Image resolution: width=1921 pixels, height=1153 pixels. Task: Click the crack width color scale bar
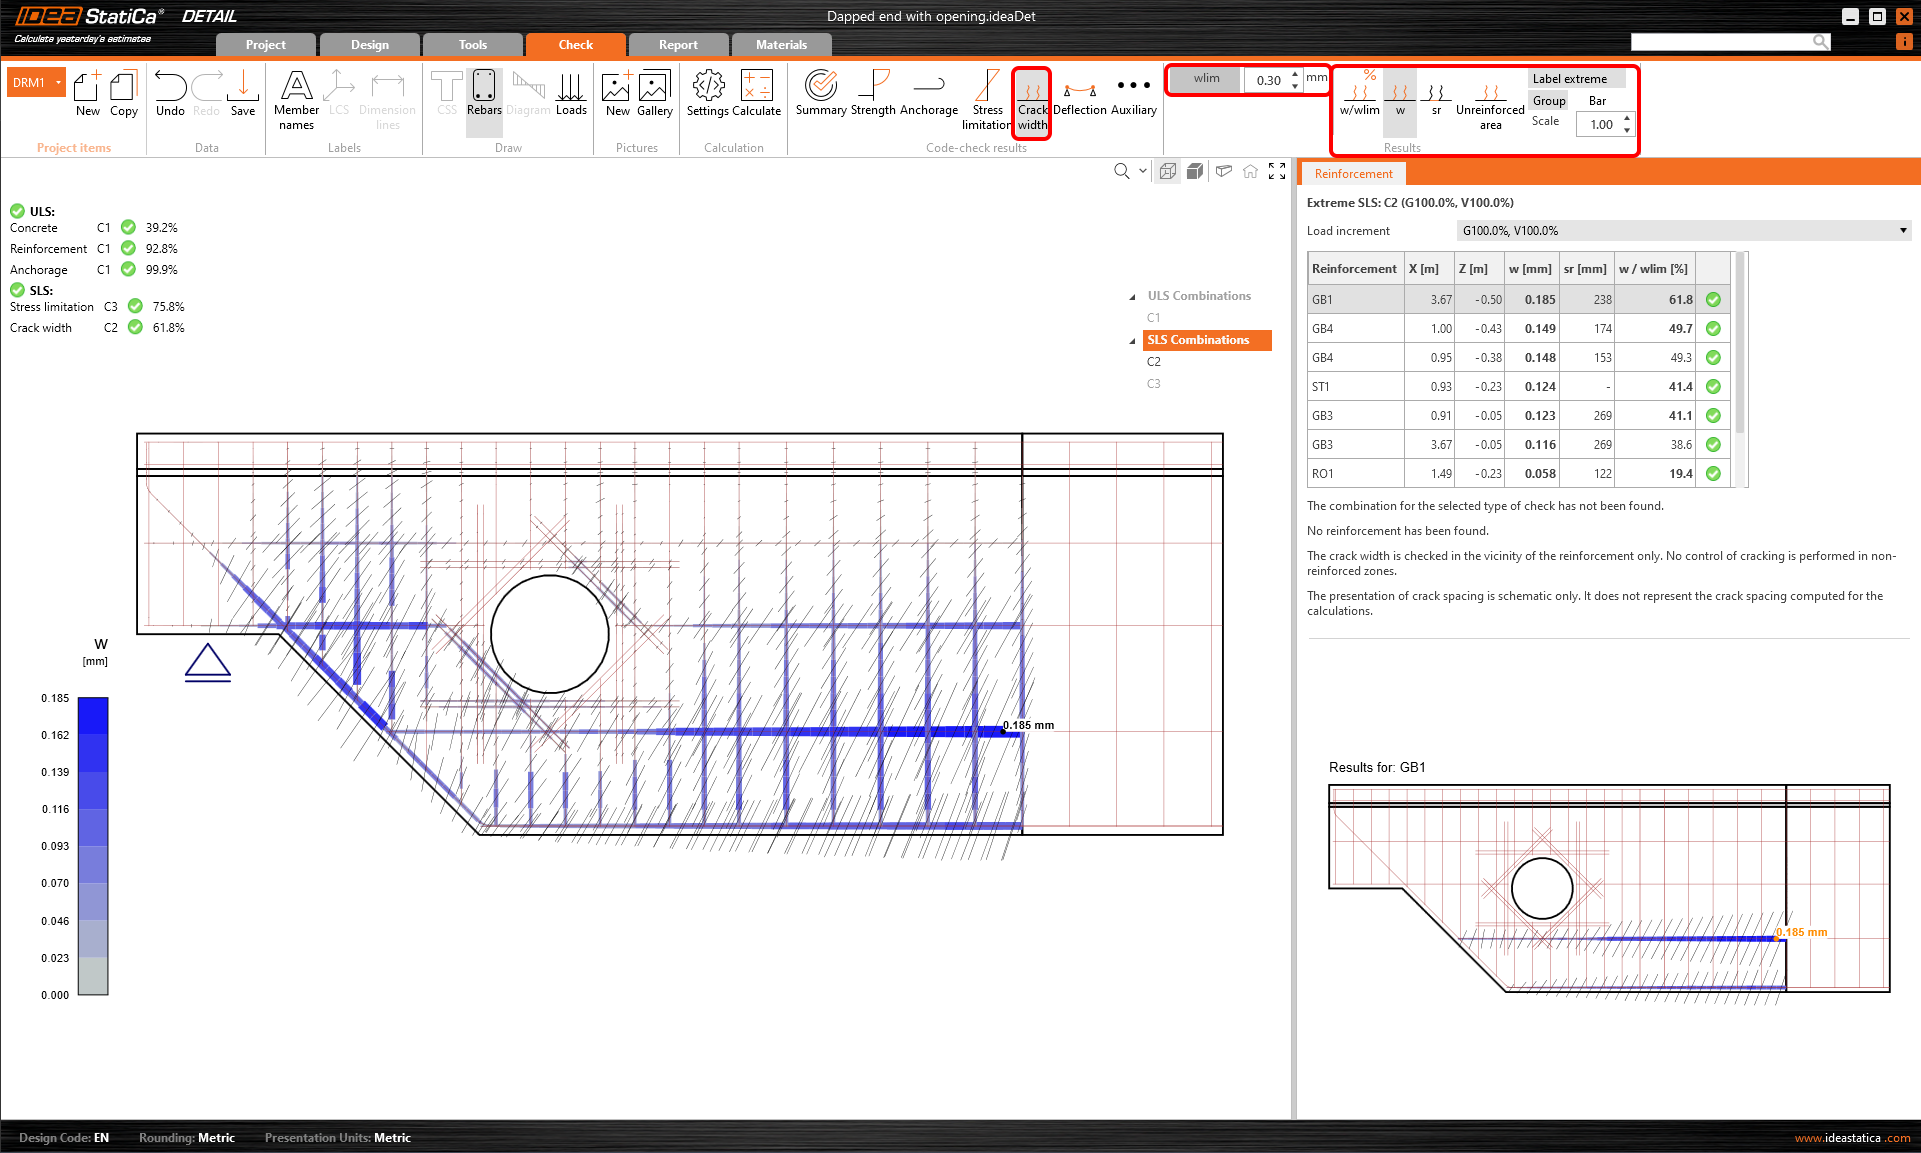click(x=93, y=845)
